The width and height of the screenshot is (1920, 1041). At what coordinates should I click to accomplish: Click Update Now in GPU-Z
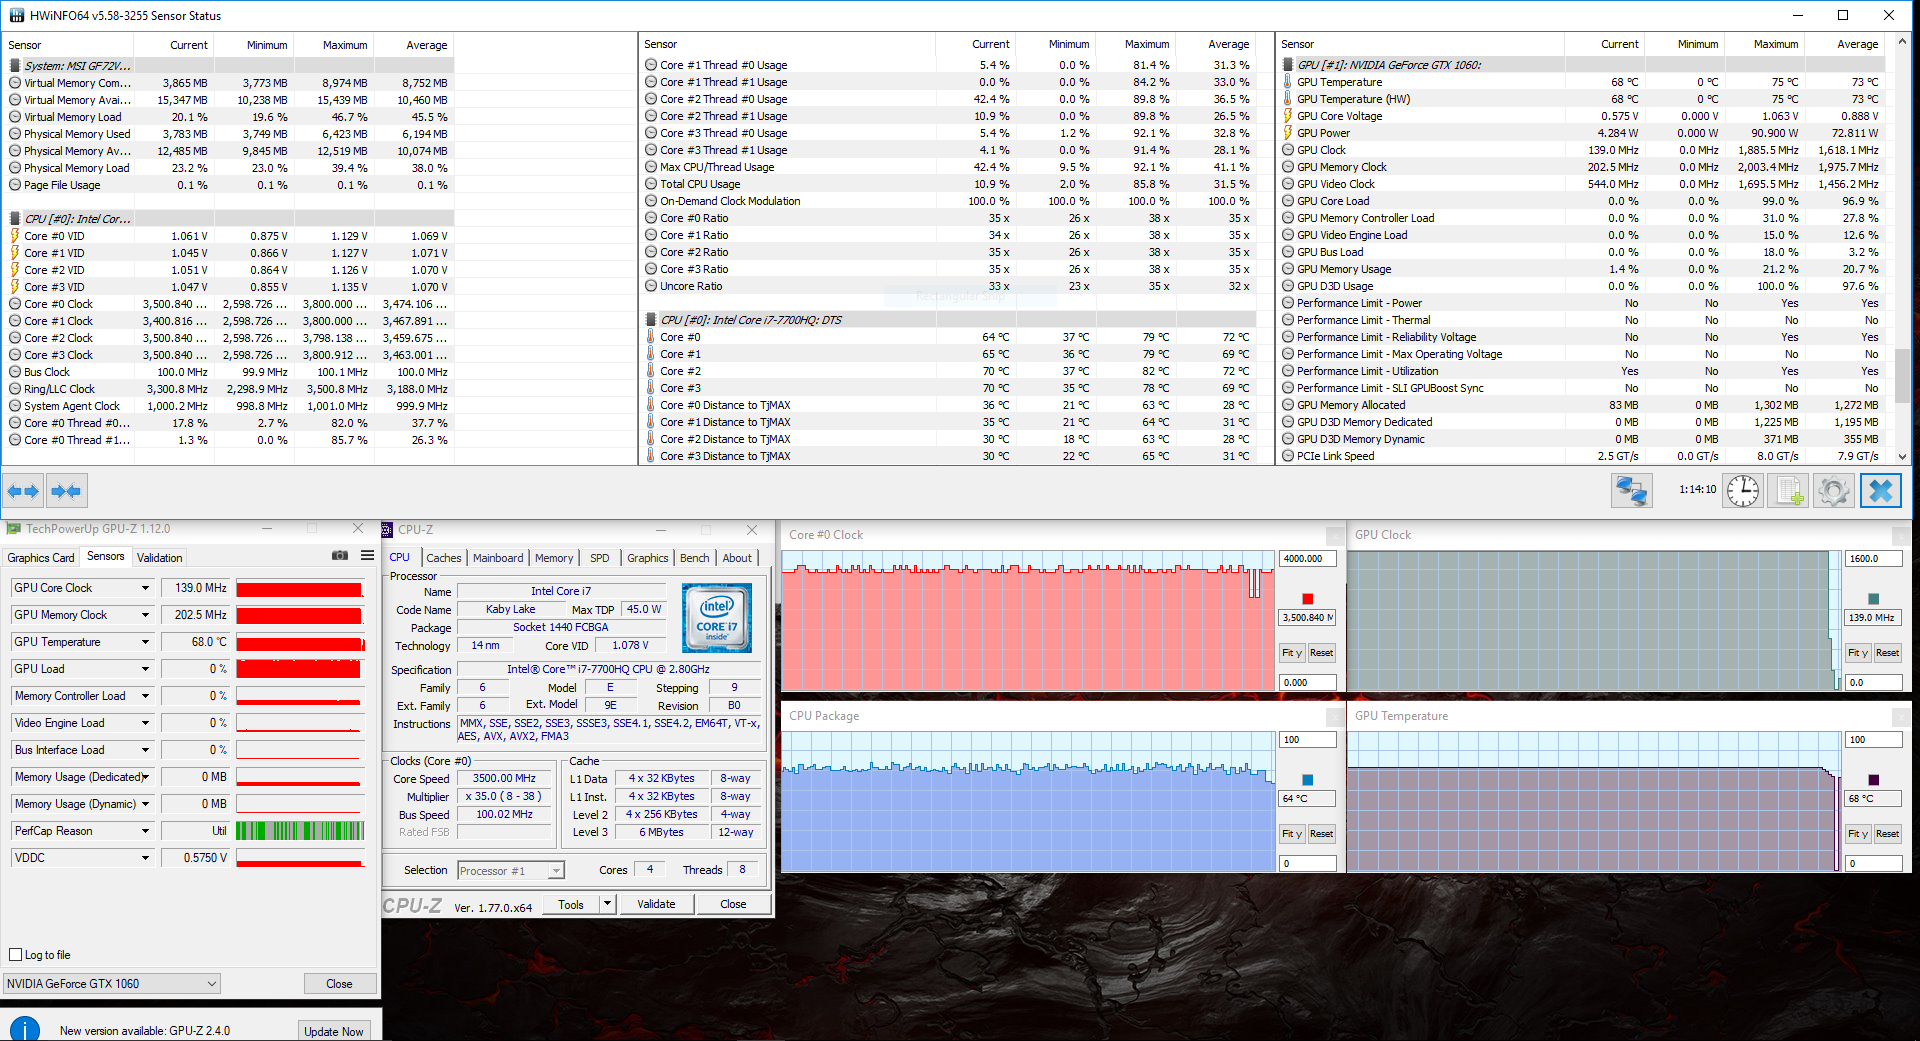[x=334, y=1031]
